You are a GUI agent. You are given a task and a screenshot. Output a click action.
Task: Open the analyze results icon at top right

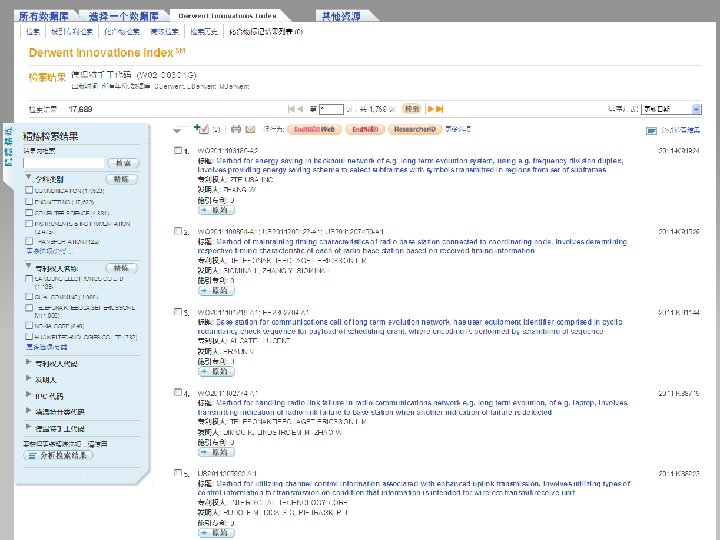click(x=651, y=131)
